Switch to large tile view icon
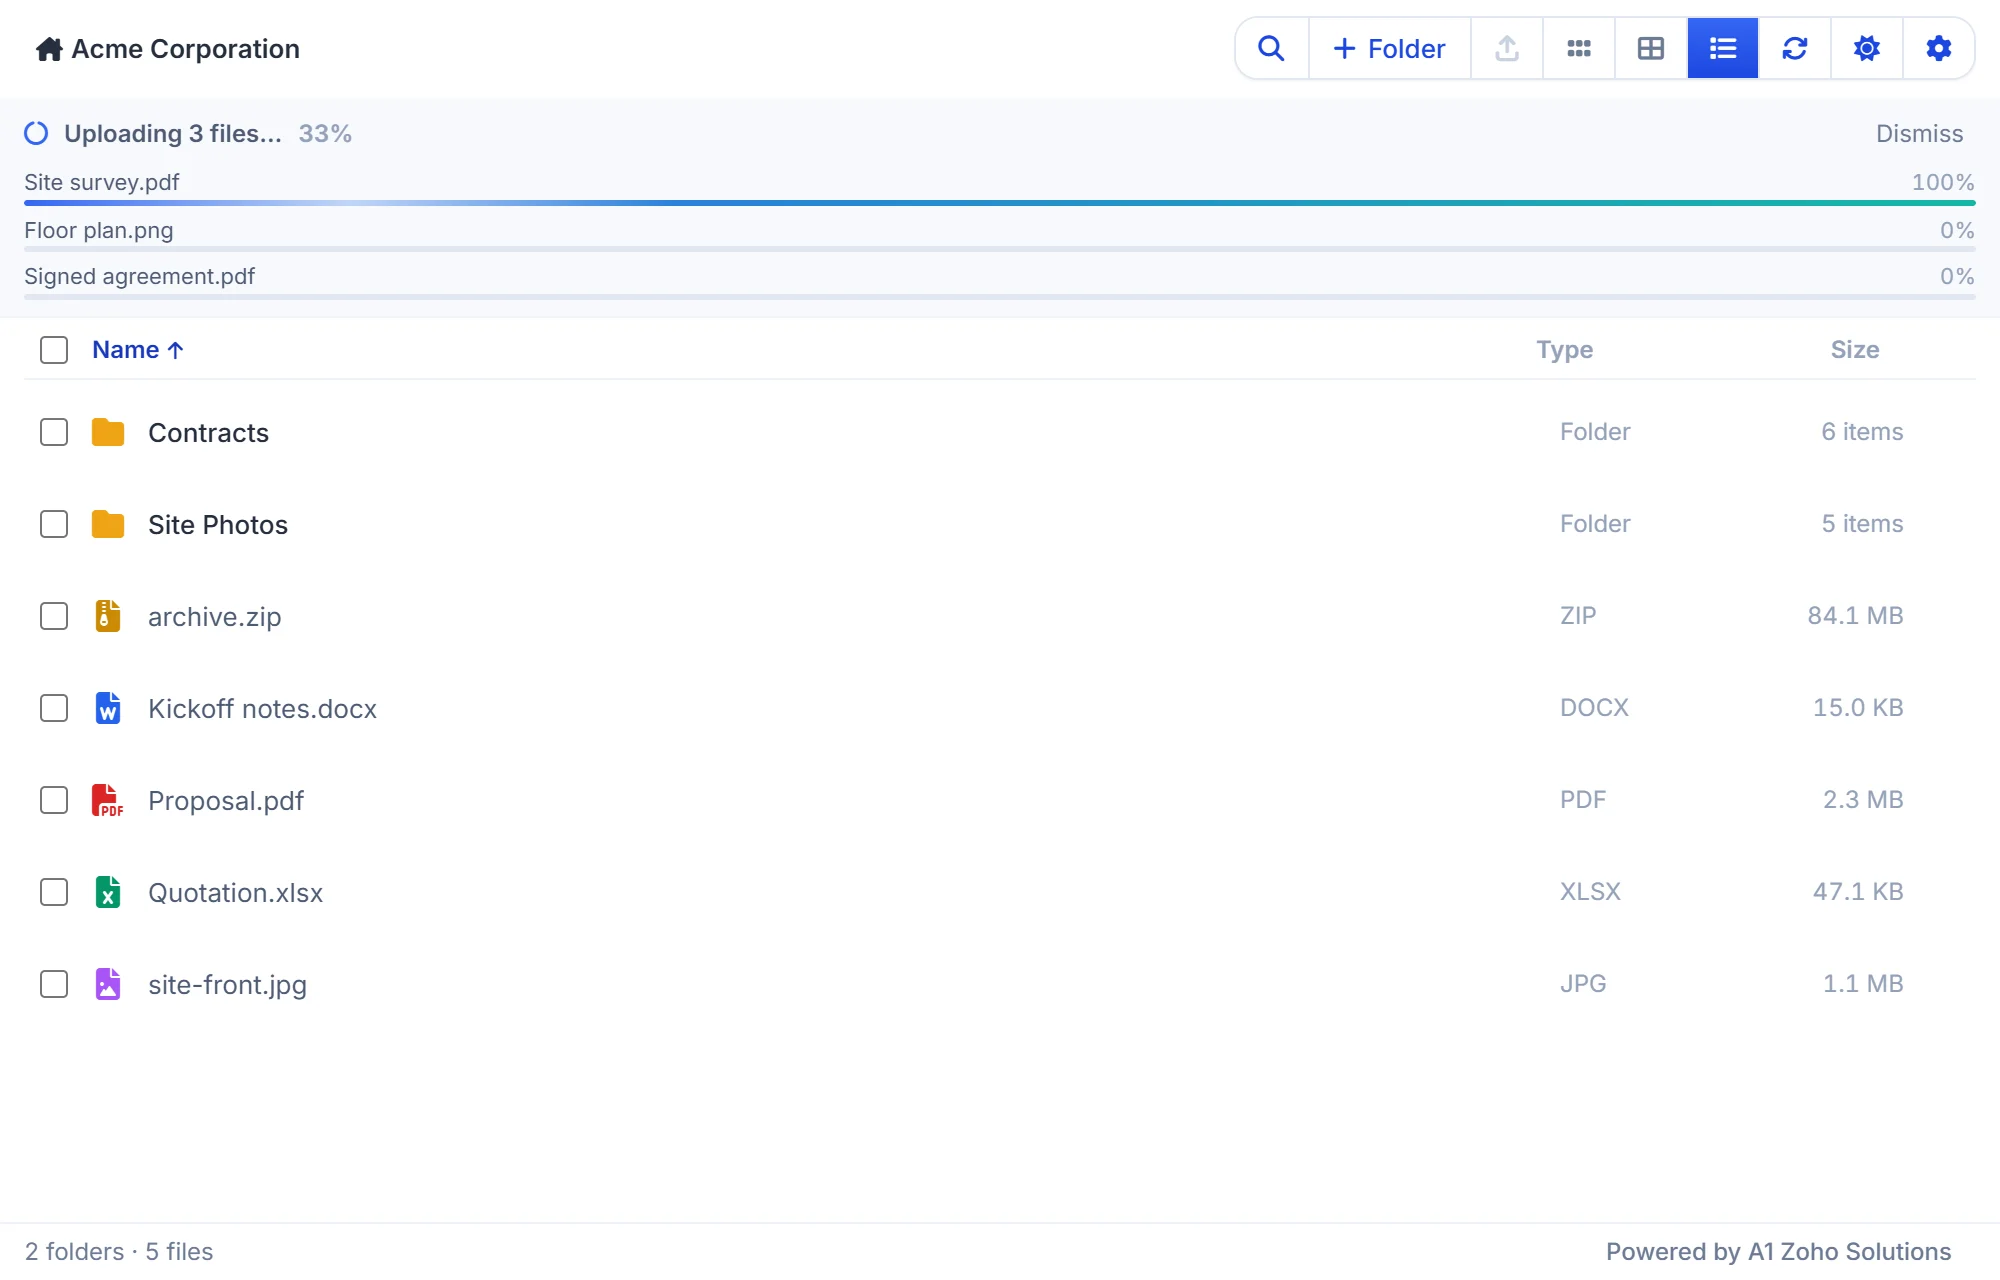Screen dimensions: 2000x1280 [x=1651, y=48]
